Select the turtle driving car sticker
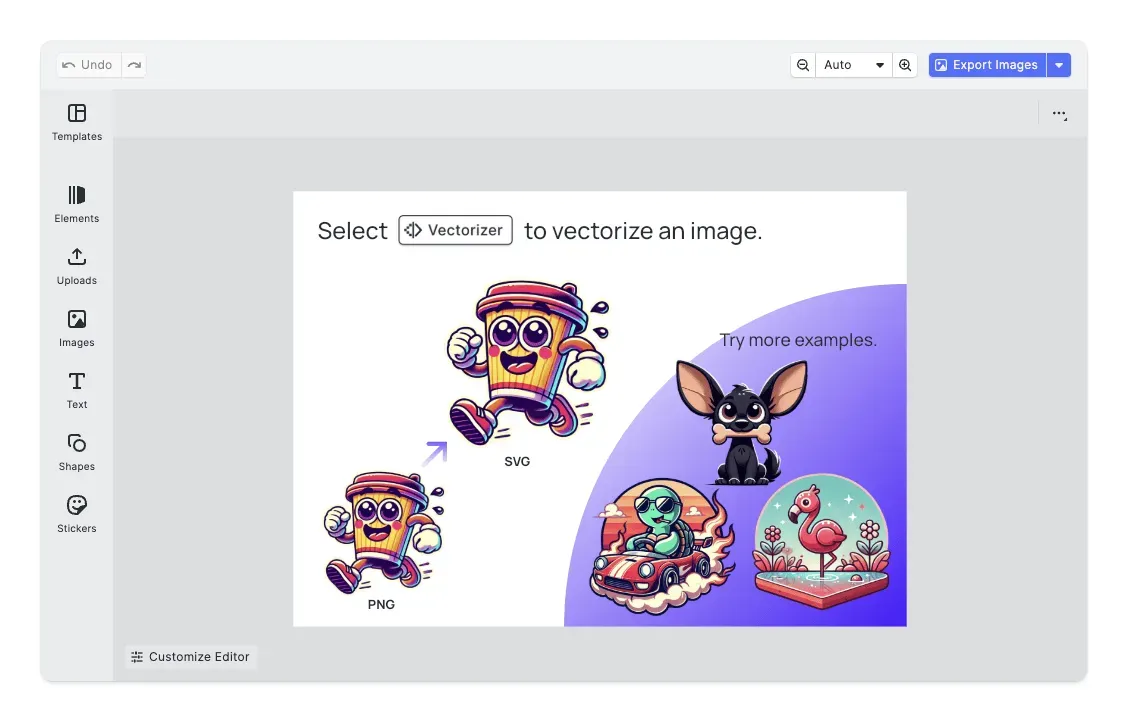Viewport: 1128px width, 722px height. click(x=662, y=547)
